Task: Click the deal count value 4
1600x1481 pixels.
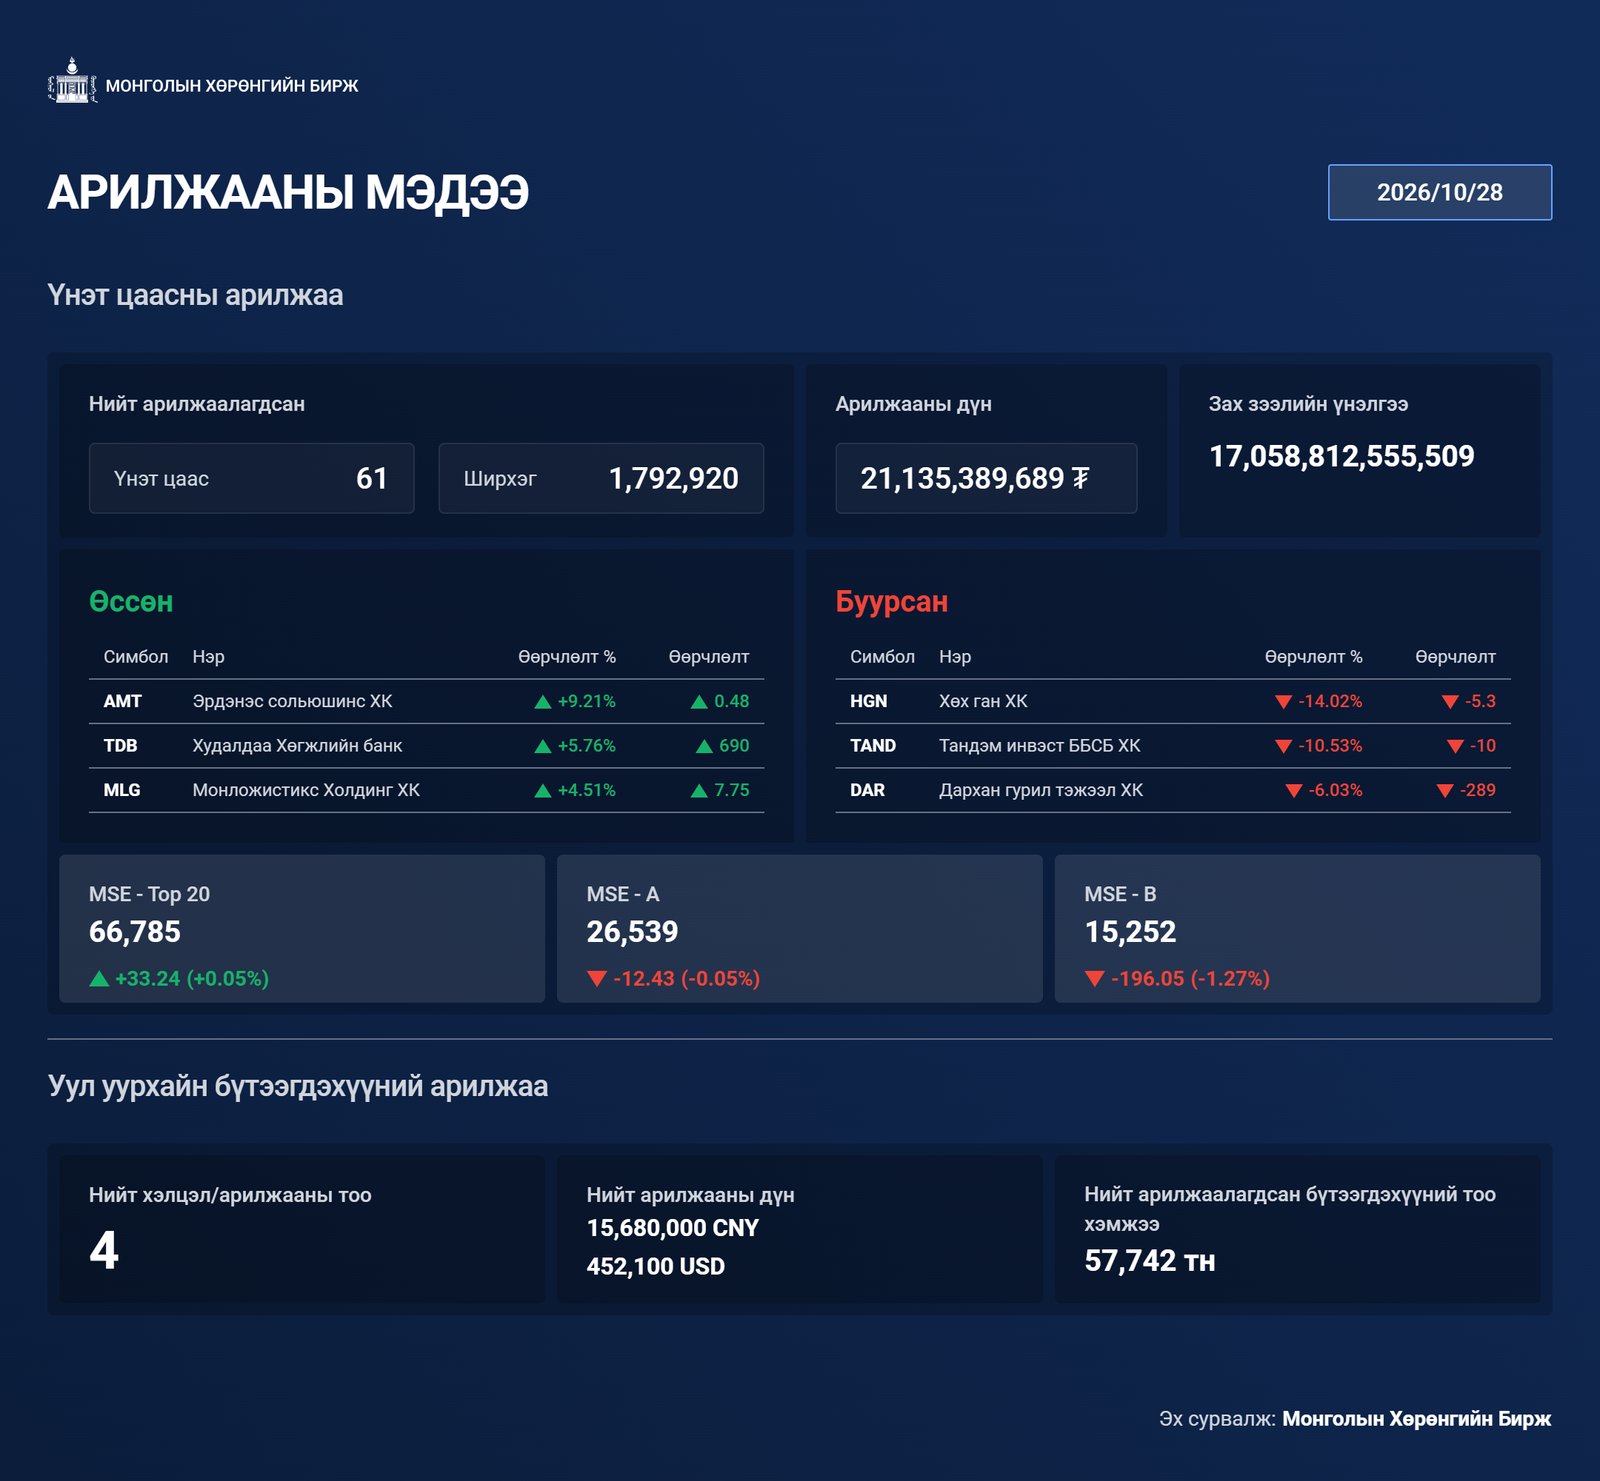Action: (104, 1250)
